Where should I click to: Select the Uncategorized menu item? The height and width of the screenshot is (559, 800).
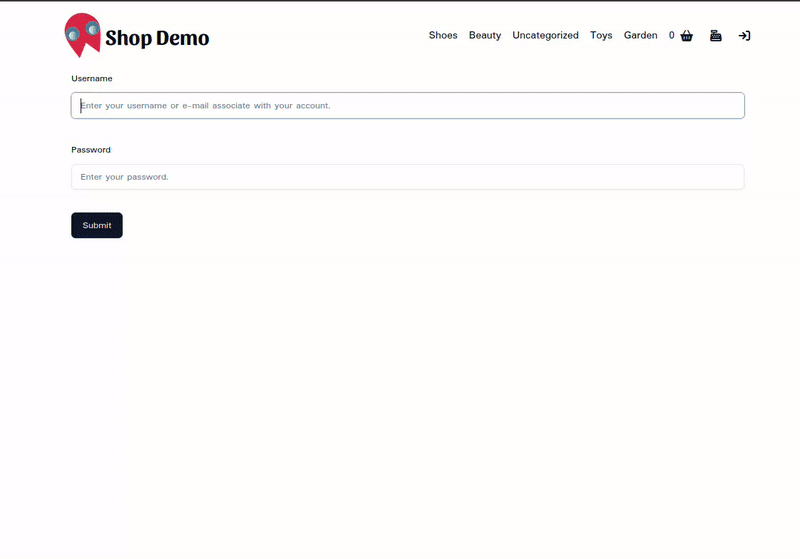545,36
